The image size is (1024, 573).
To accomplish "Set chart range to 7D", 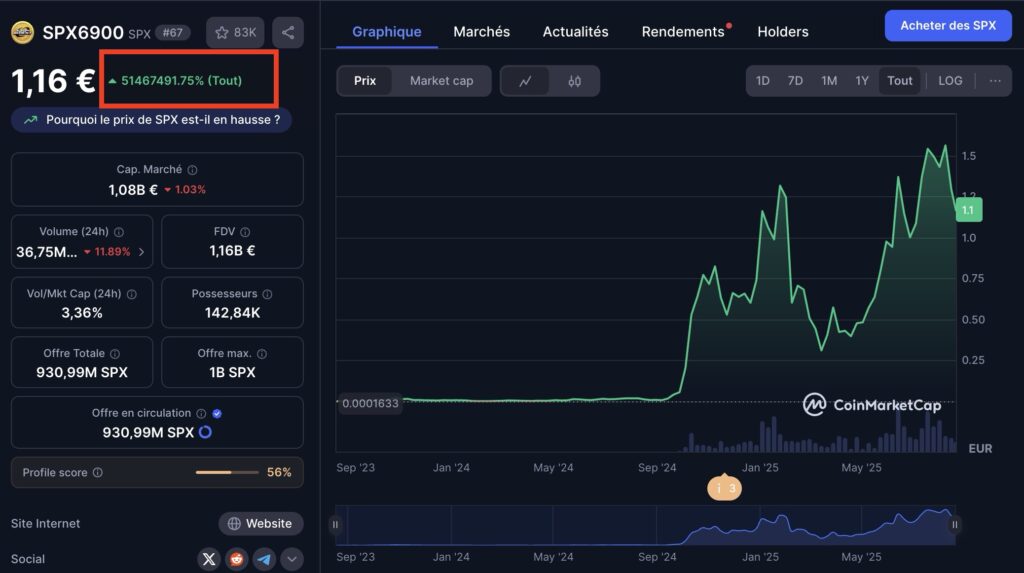I will point(795,81).
